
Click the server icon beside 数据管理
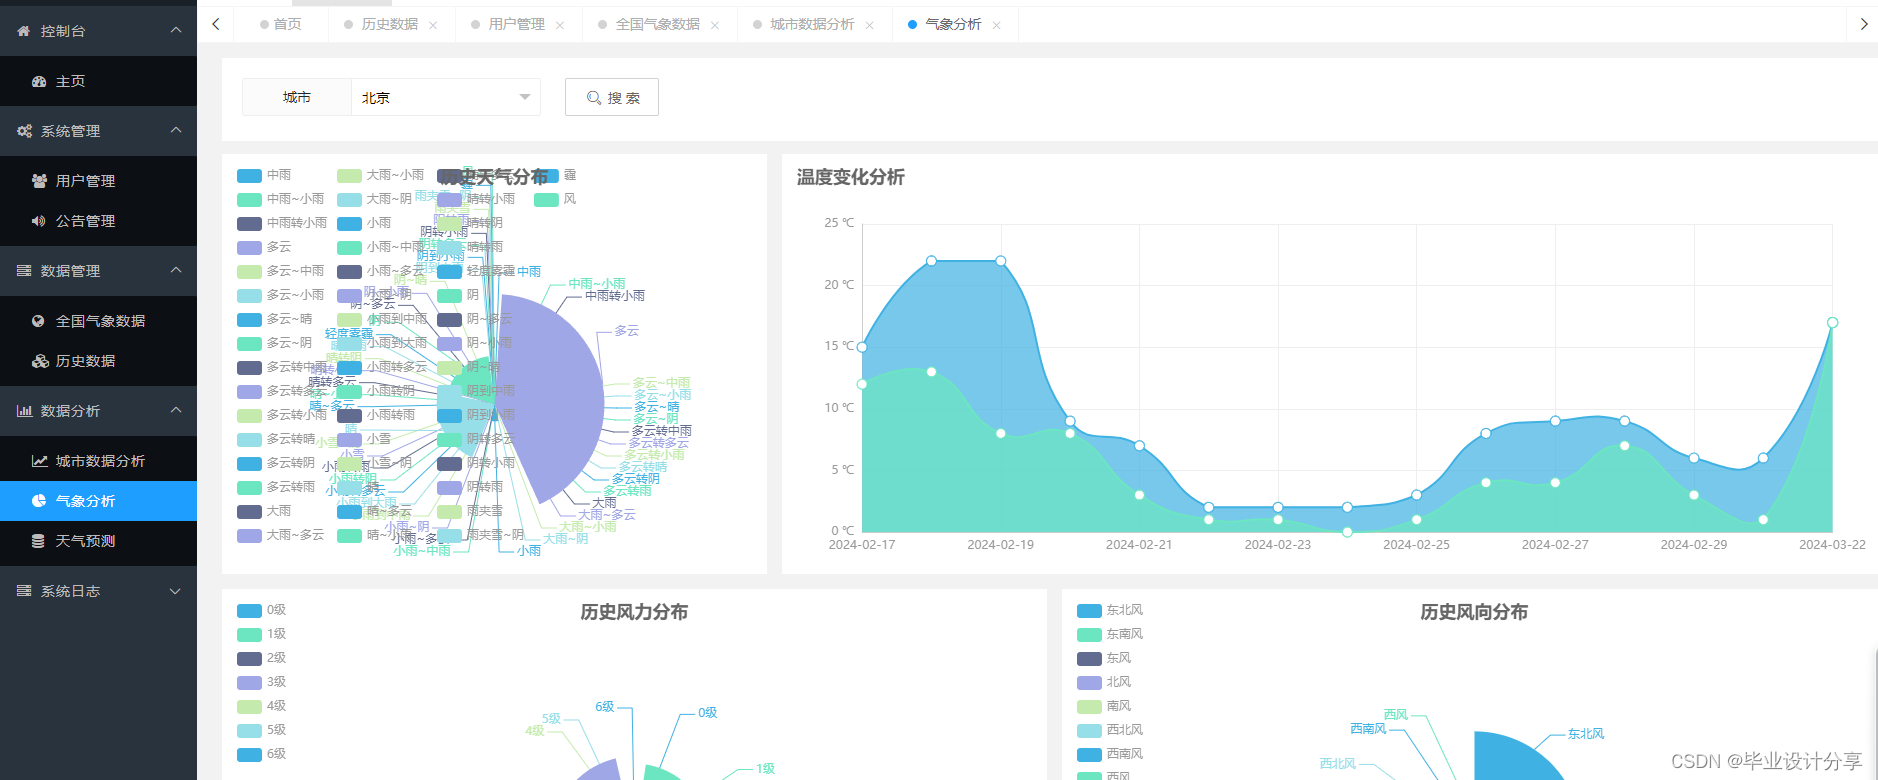(24, 271)
